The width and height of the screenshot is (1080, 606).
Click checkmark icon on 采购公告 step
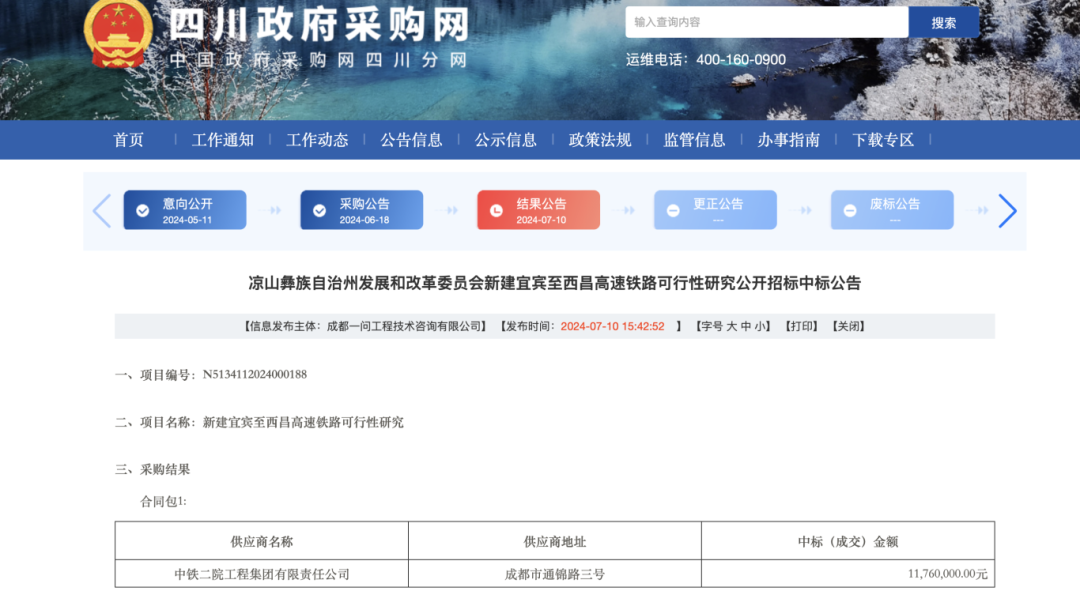[320, 211]
